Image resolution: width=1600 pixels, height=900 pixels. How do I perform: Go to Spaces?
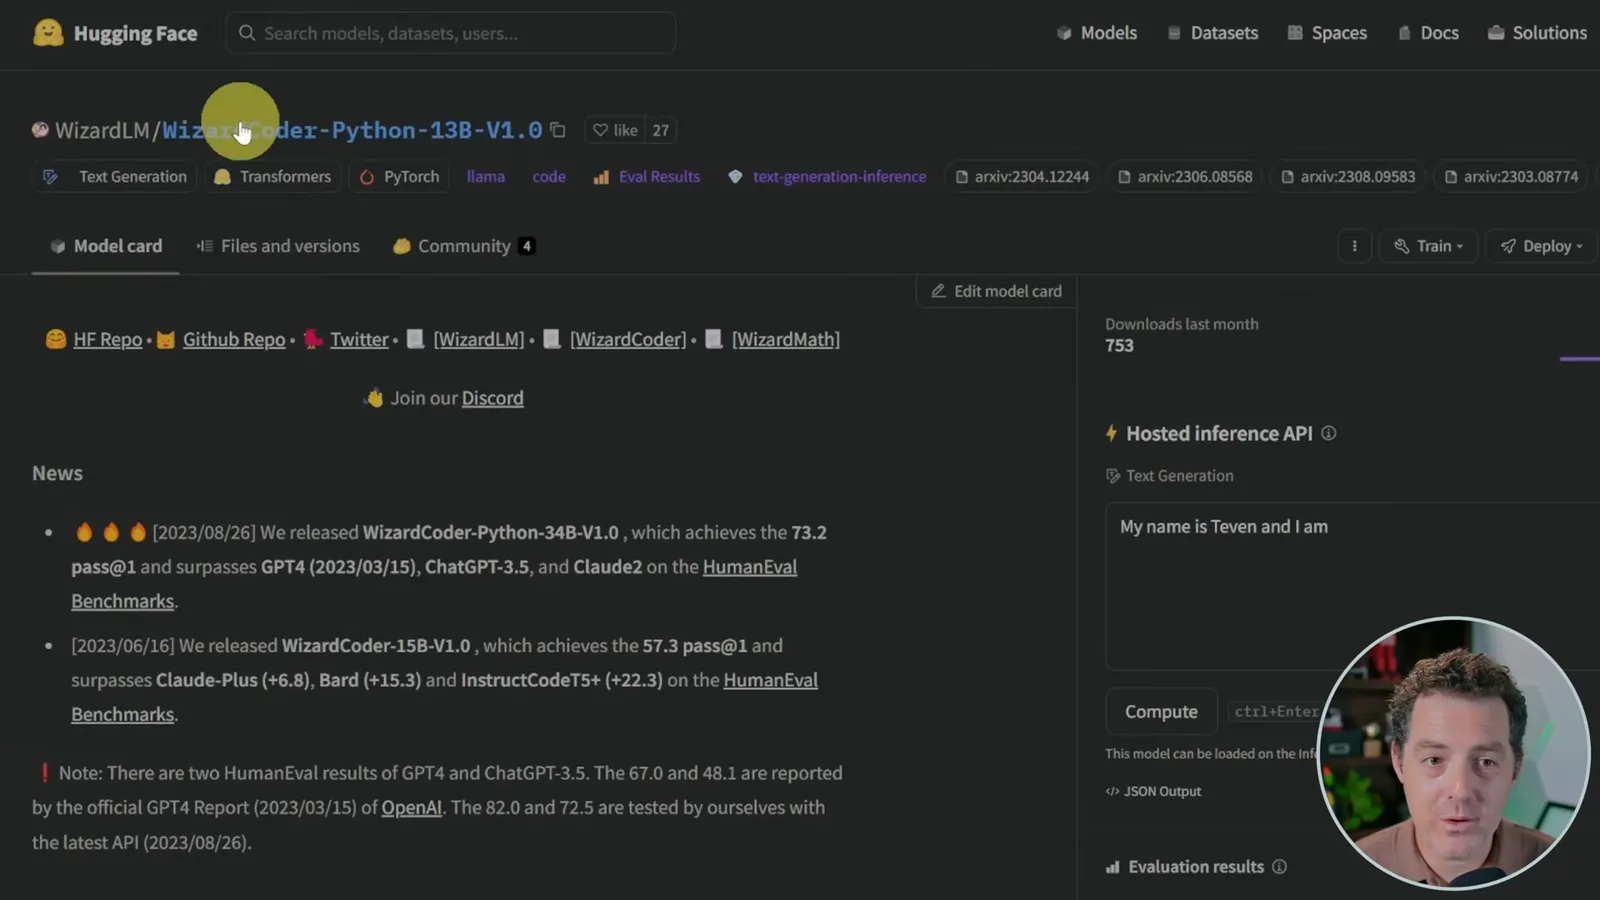coord(1327,33)
